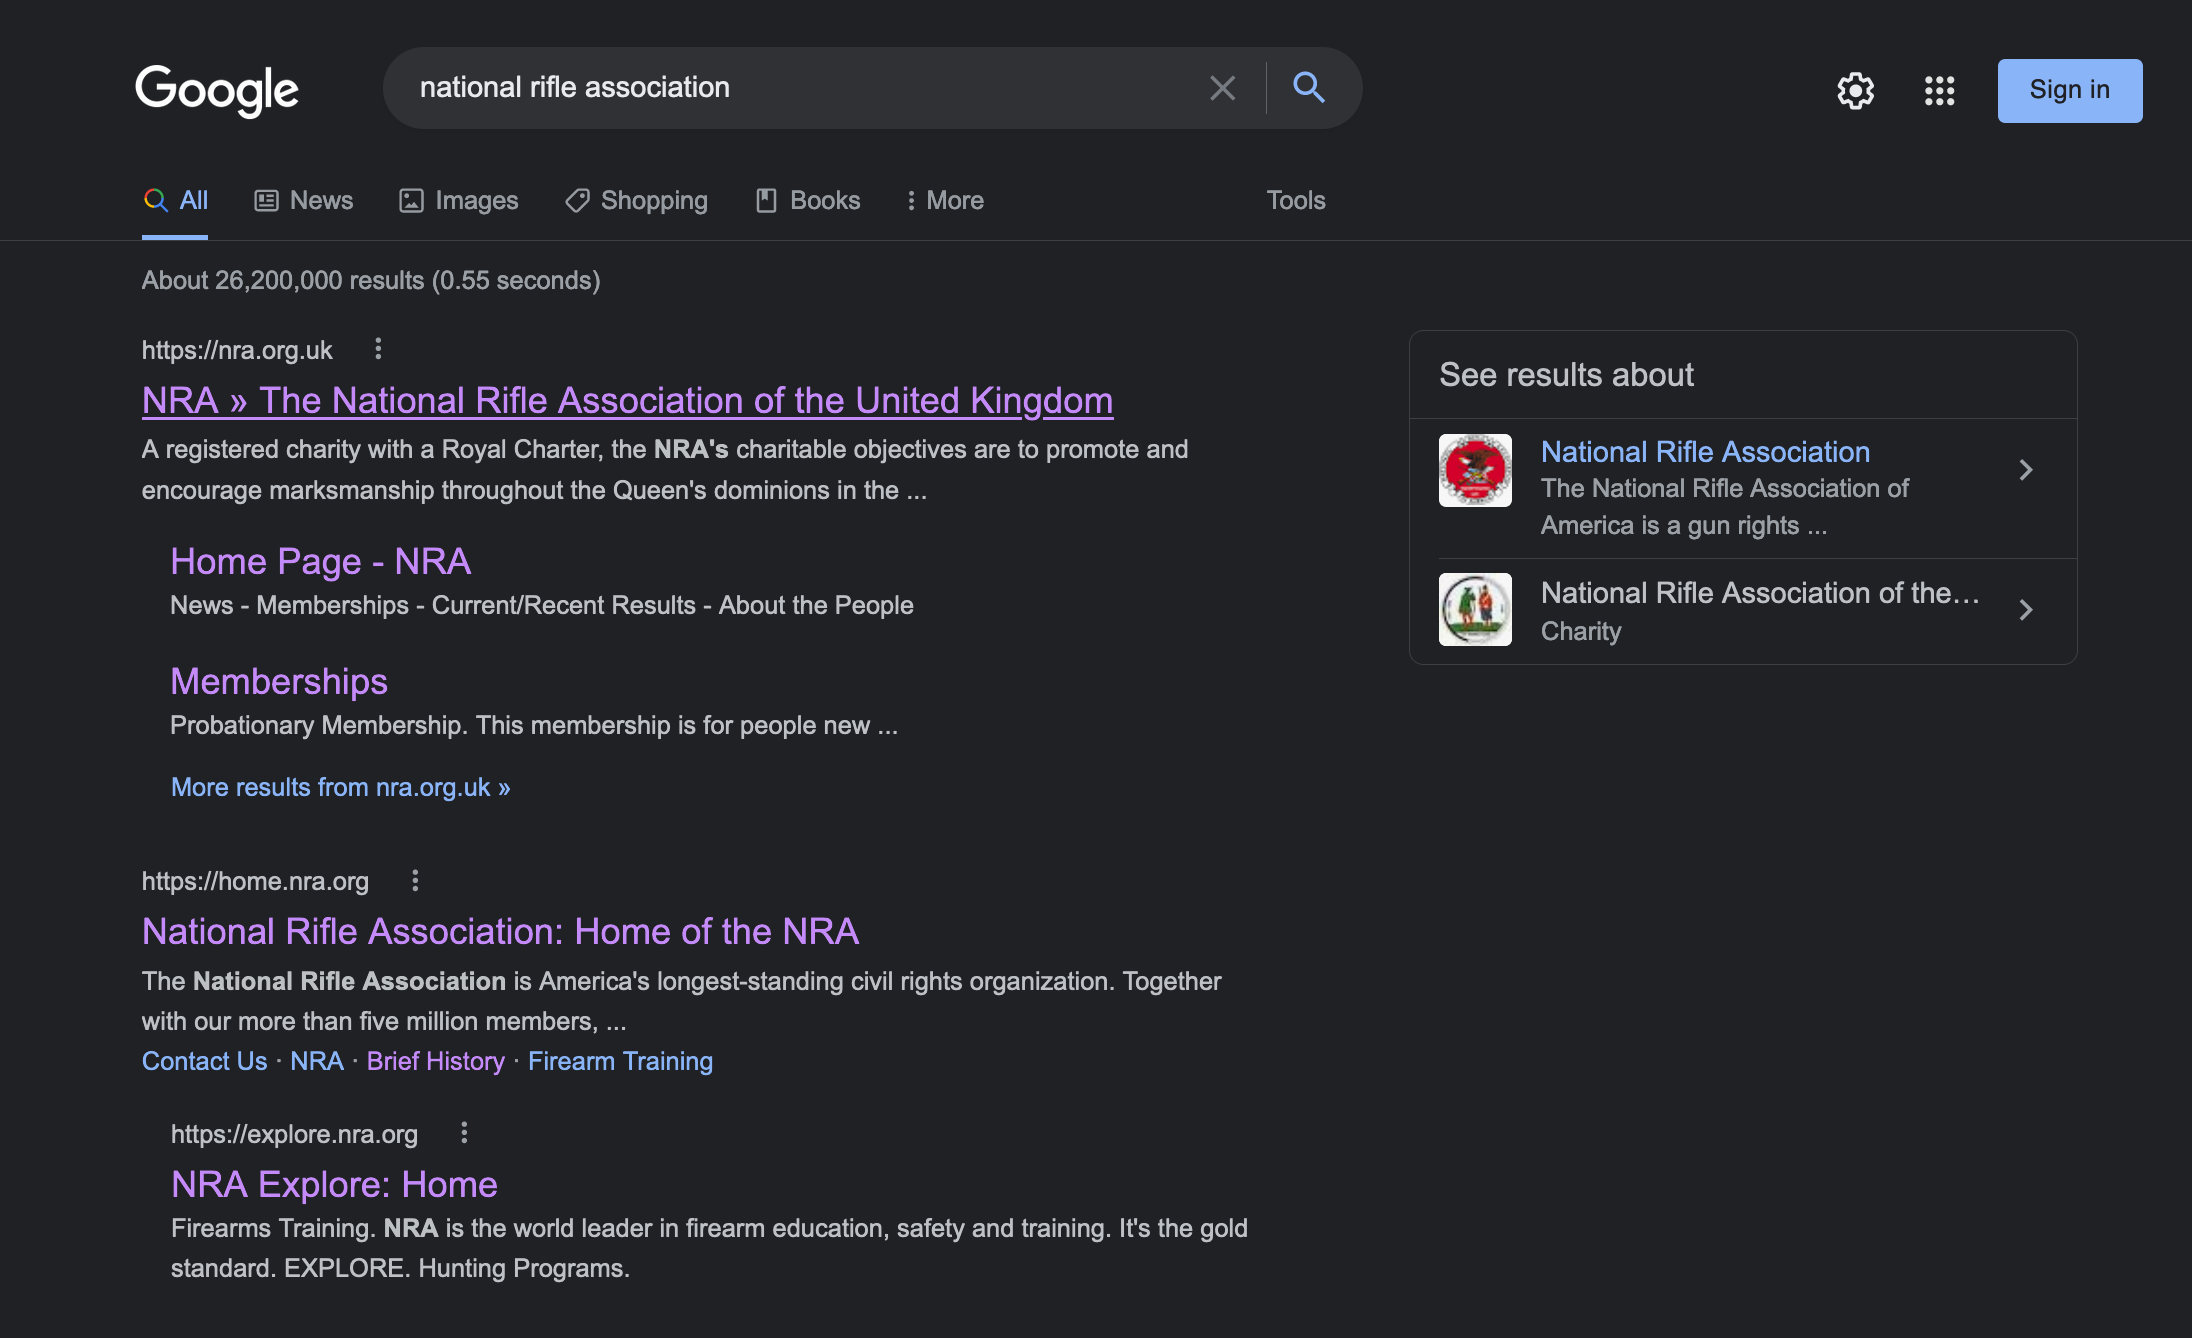Click inside the search input field
Viewport: 2192px width, 1338px height.
pyautogui.click(x=800, y=88)
